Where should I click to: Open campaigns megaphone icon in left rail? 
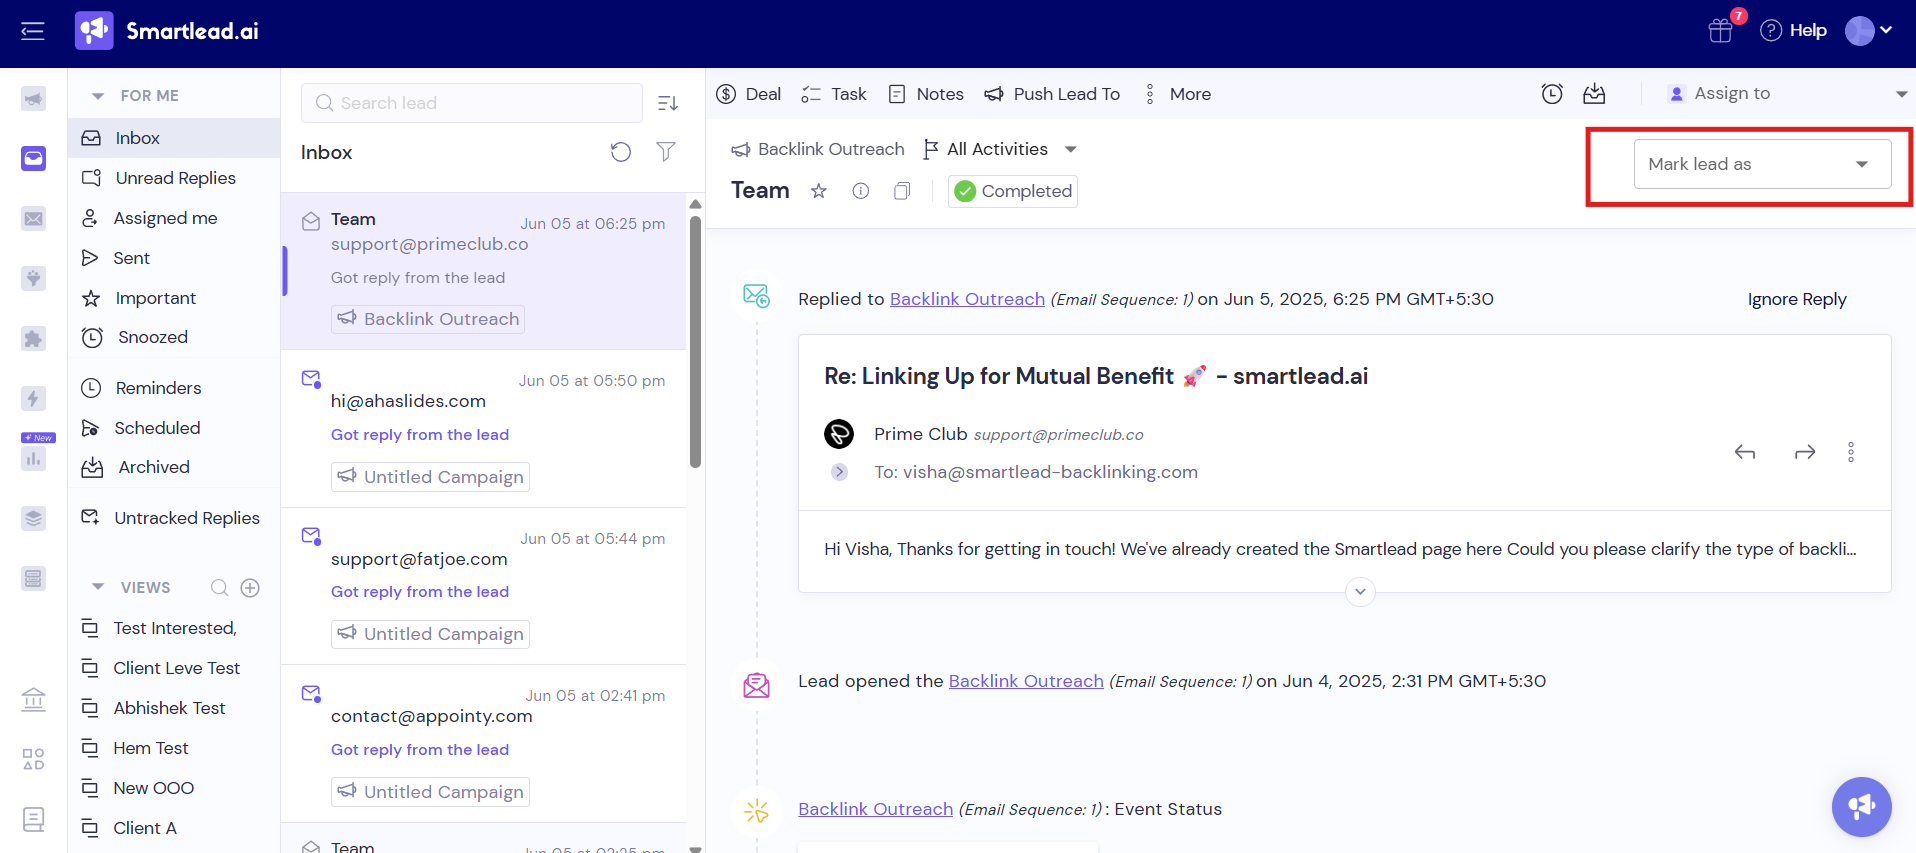33,99
